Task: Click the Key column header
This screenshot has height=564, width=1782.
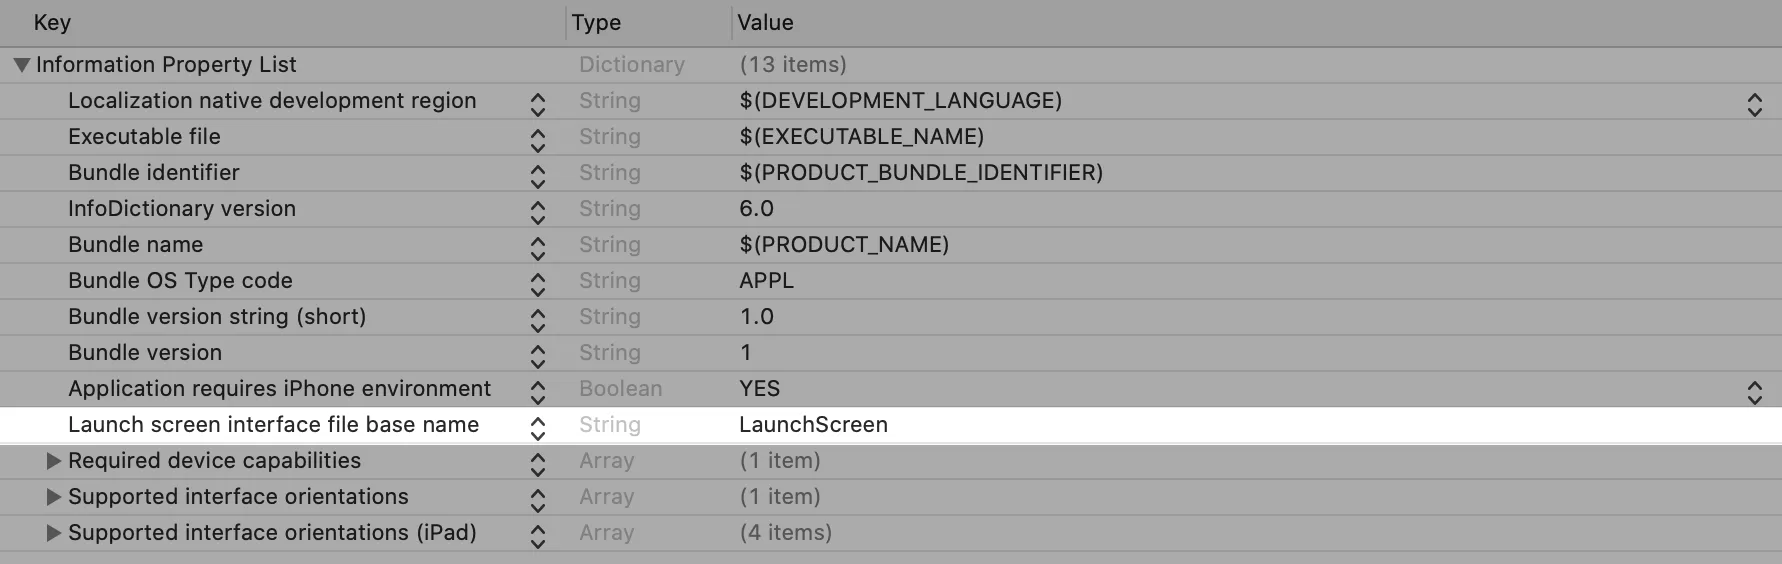Action: point(52,22)
